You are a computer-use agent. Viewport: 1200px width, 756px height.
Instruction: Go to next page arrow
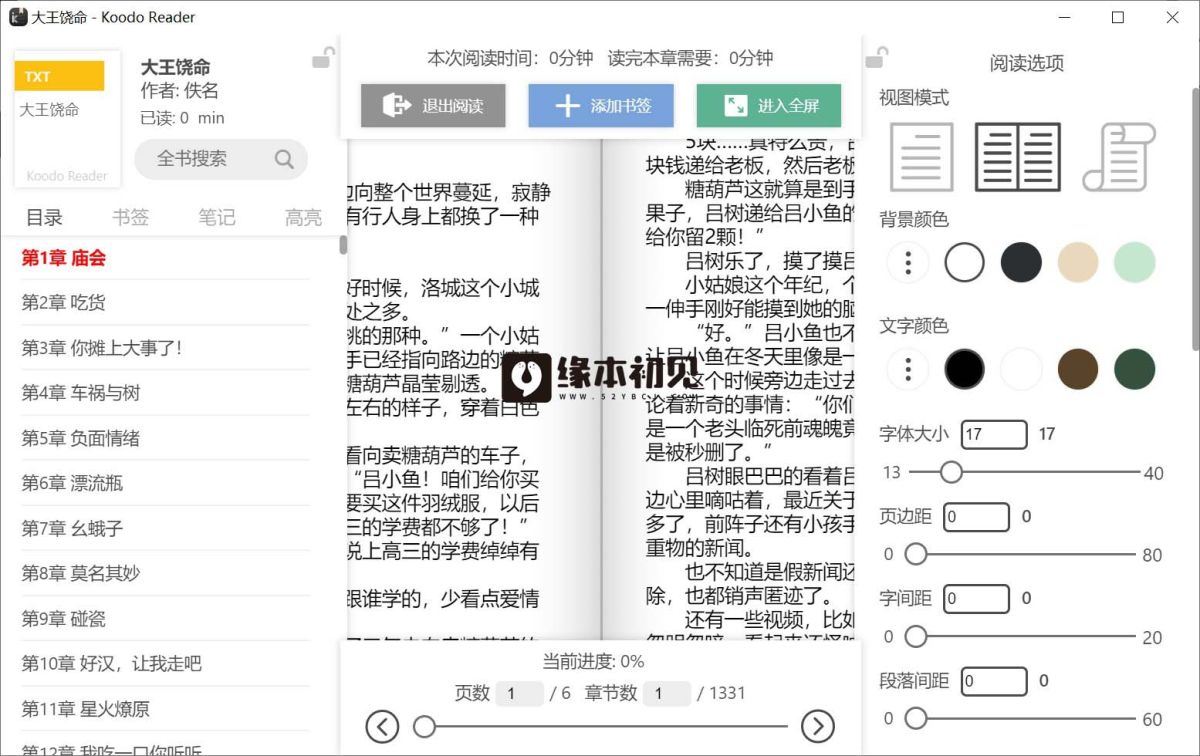pyautogui.click(x=818, y=726)
